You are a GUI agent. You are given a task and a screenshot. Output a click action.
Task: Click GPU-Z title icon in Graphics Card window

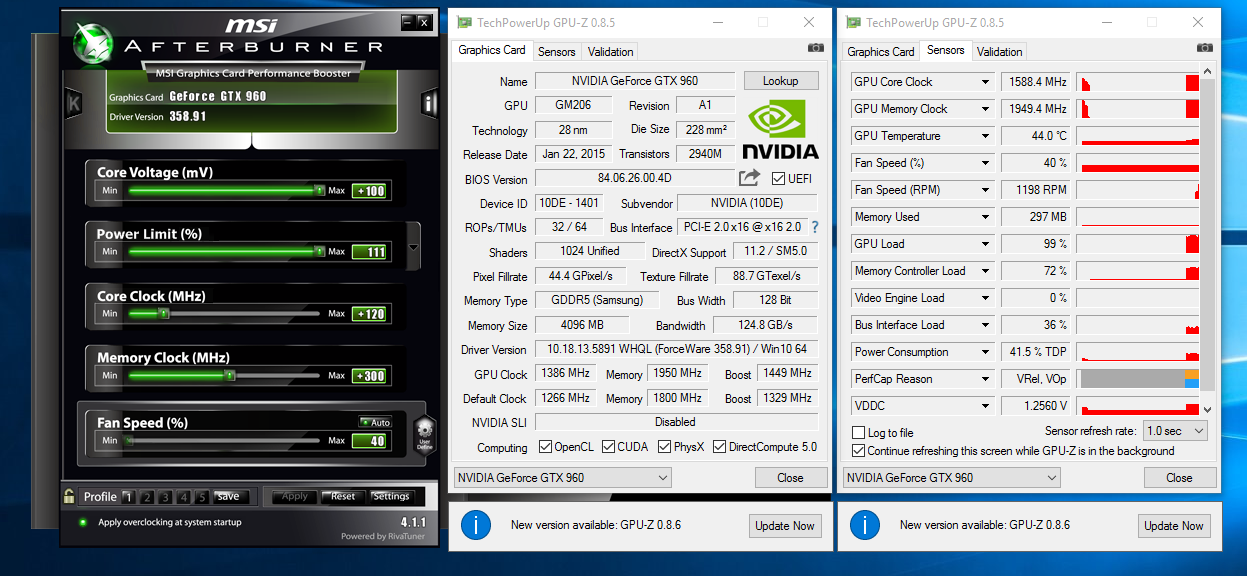[x=463, y=22]
